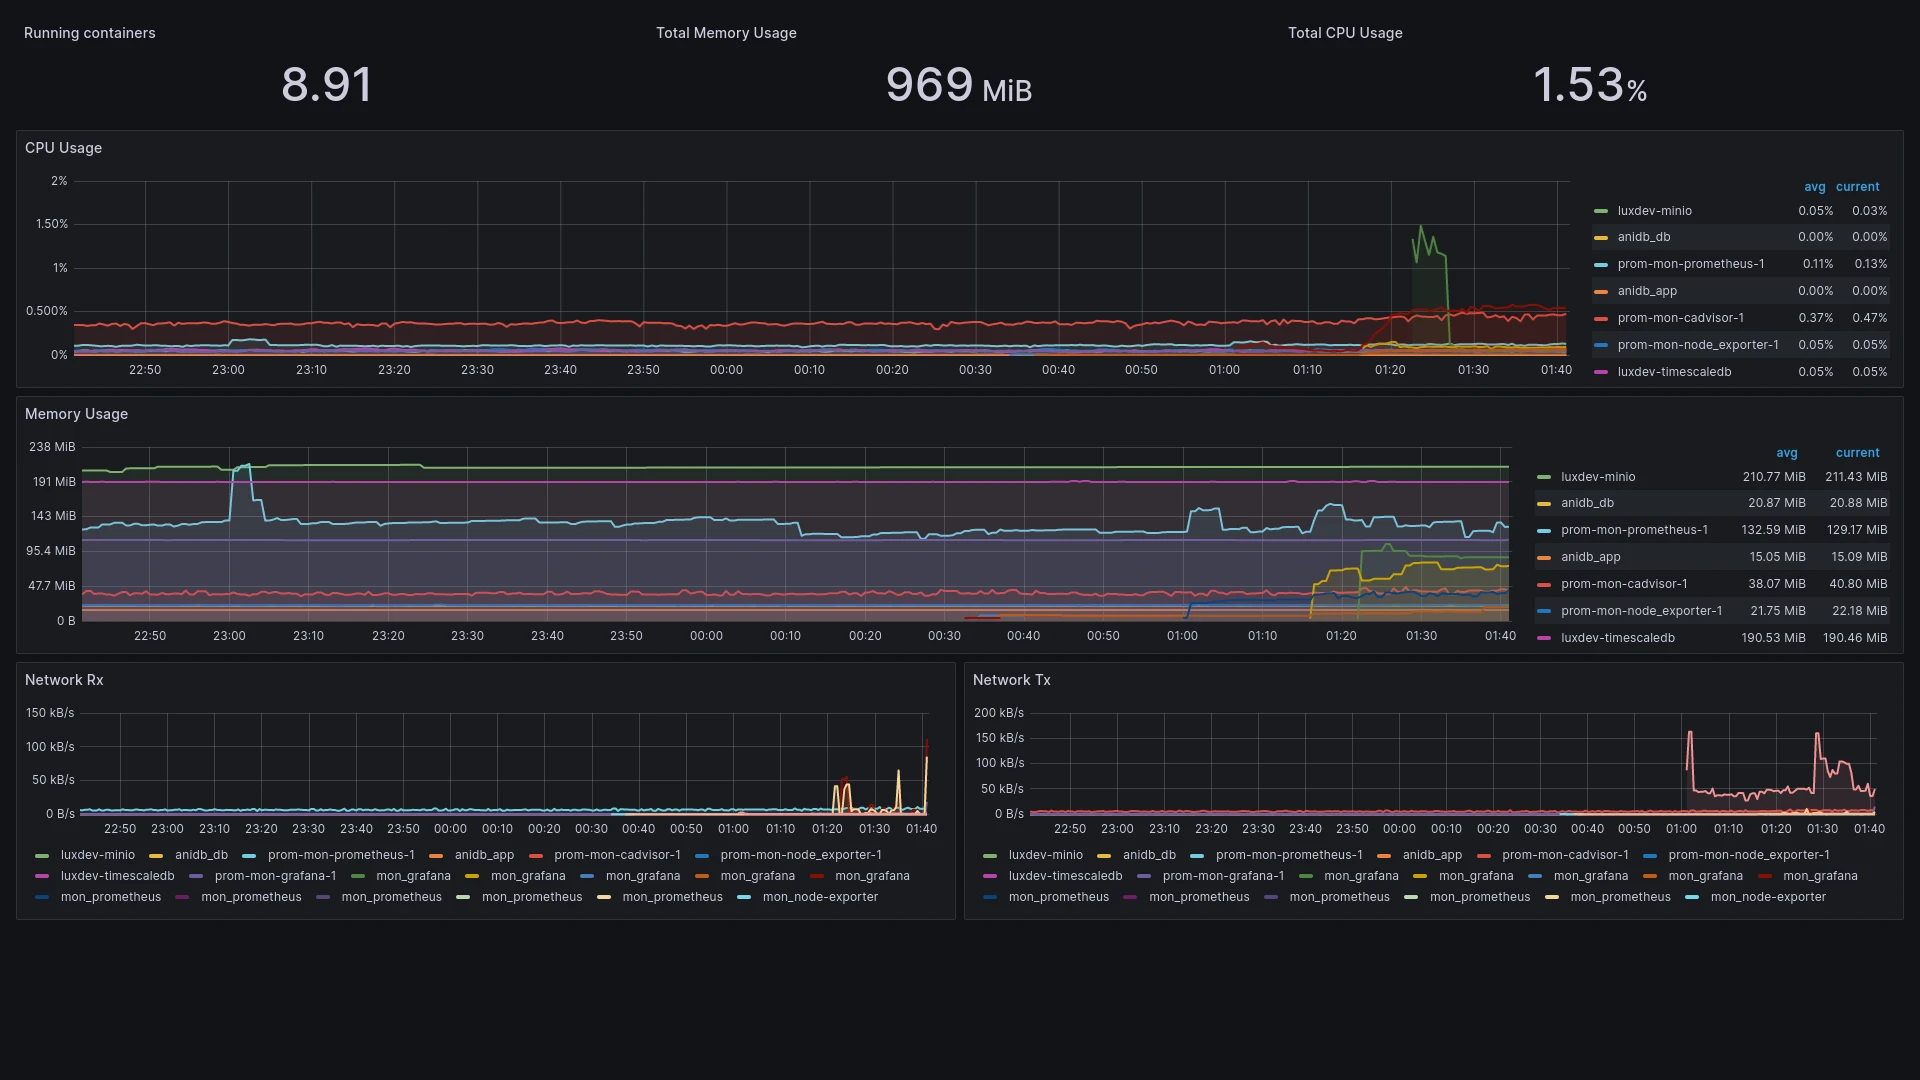1920x1080 pixels.
Task: Open the Network Rx panel title menu
Action: (x=64, y=680)
